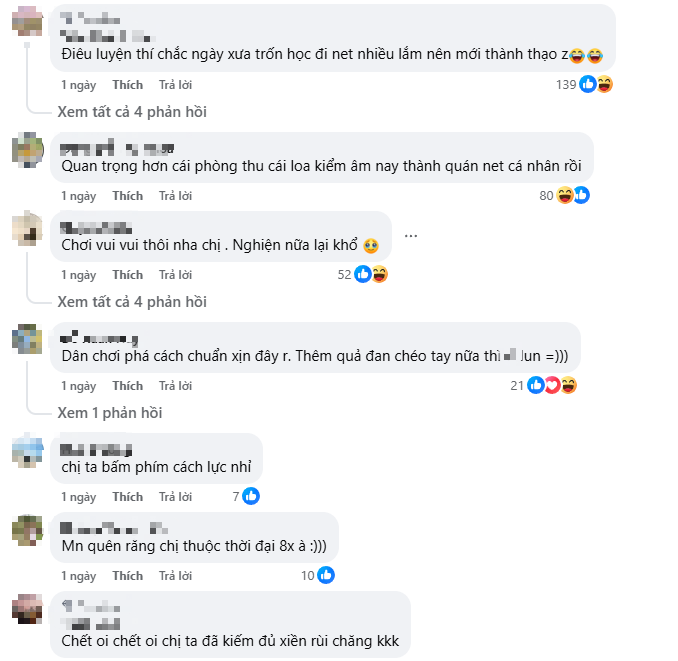Expand "Xem 1 phản hồi" replies

pyautogui.click(x=110, y=412)
